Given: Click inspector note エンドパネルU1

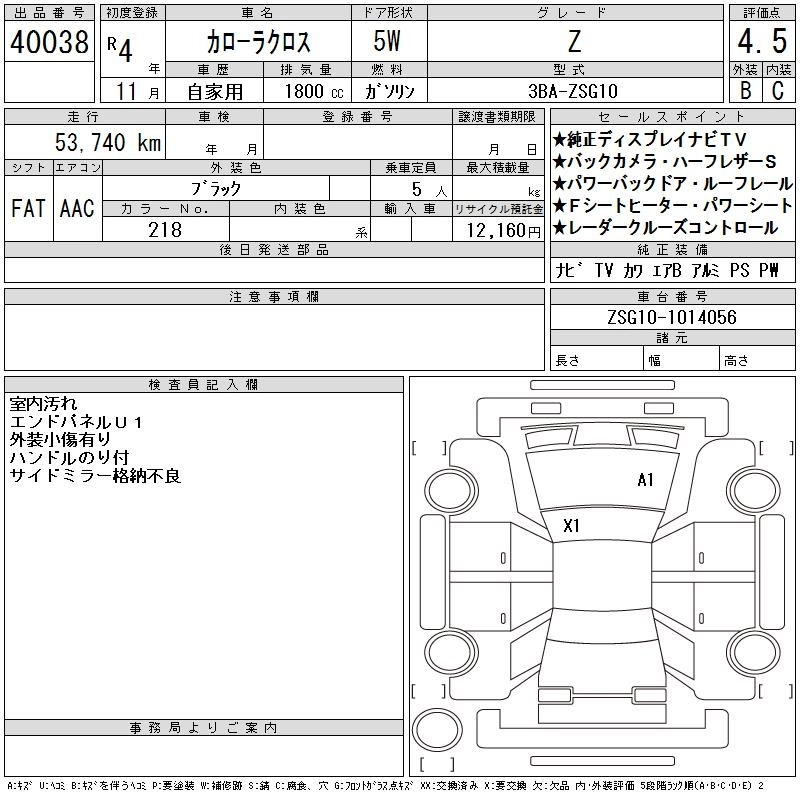Looking at the screenshot, I should (x=76, y=422).
